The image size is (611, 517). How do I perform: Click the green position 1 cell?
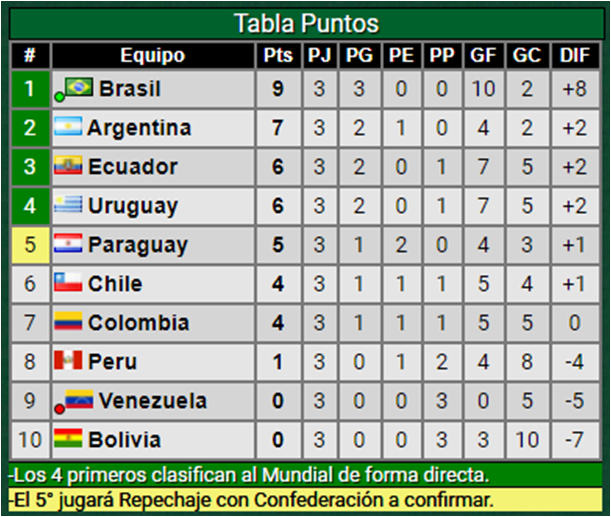[x=30, y=89]
